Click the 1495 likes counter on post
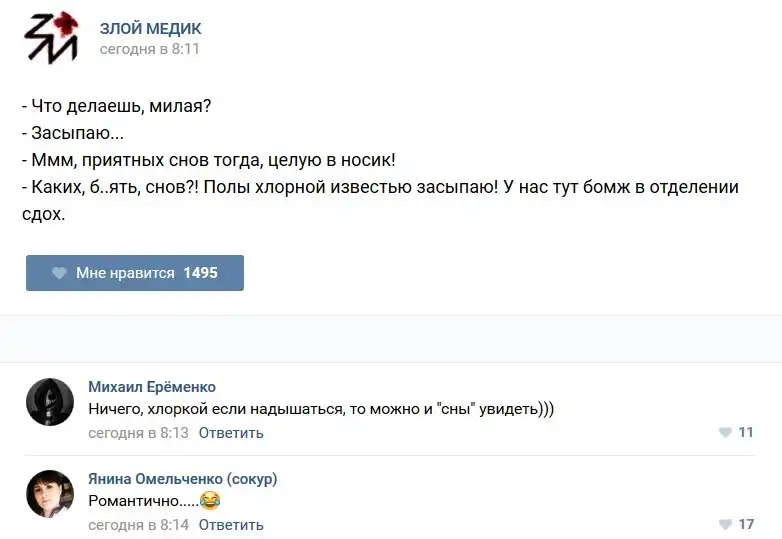Viewport: 782px width, 539px height. click(200, 273)
